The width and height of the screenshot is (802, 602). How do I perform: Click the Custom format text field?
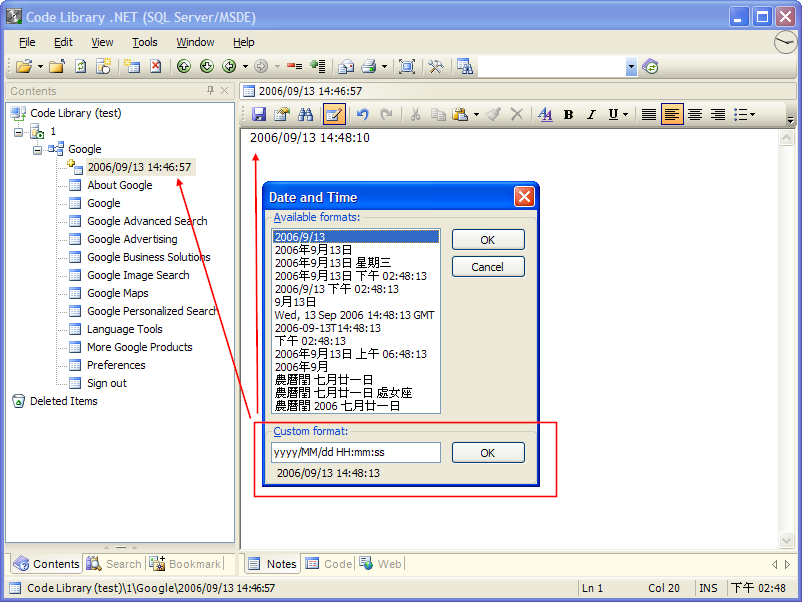tap(356, 453)
